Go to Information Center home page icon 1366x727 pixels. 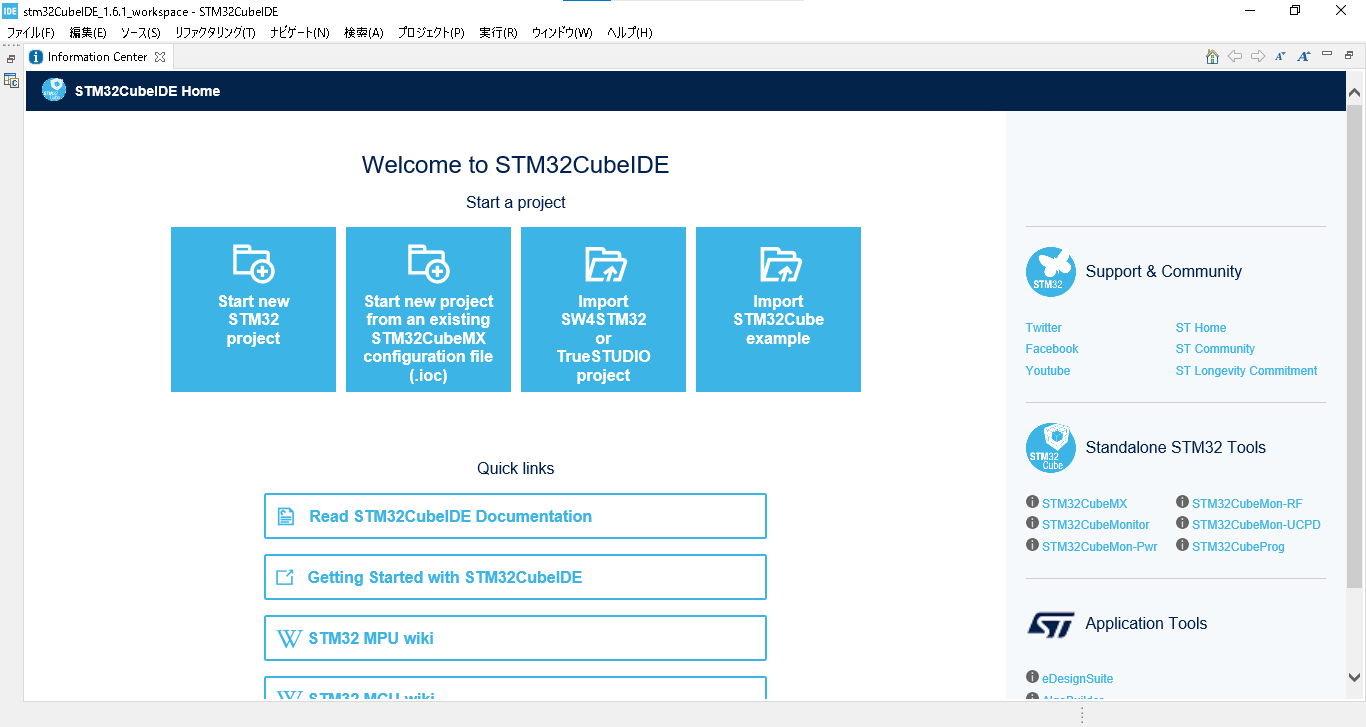coord(1212,57)
